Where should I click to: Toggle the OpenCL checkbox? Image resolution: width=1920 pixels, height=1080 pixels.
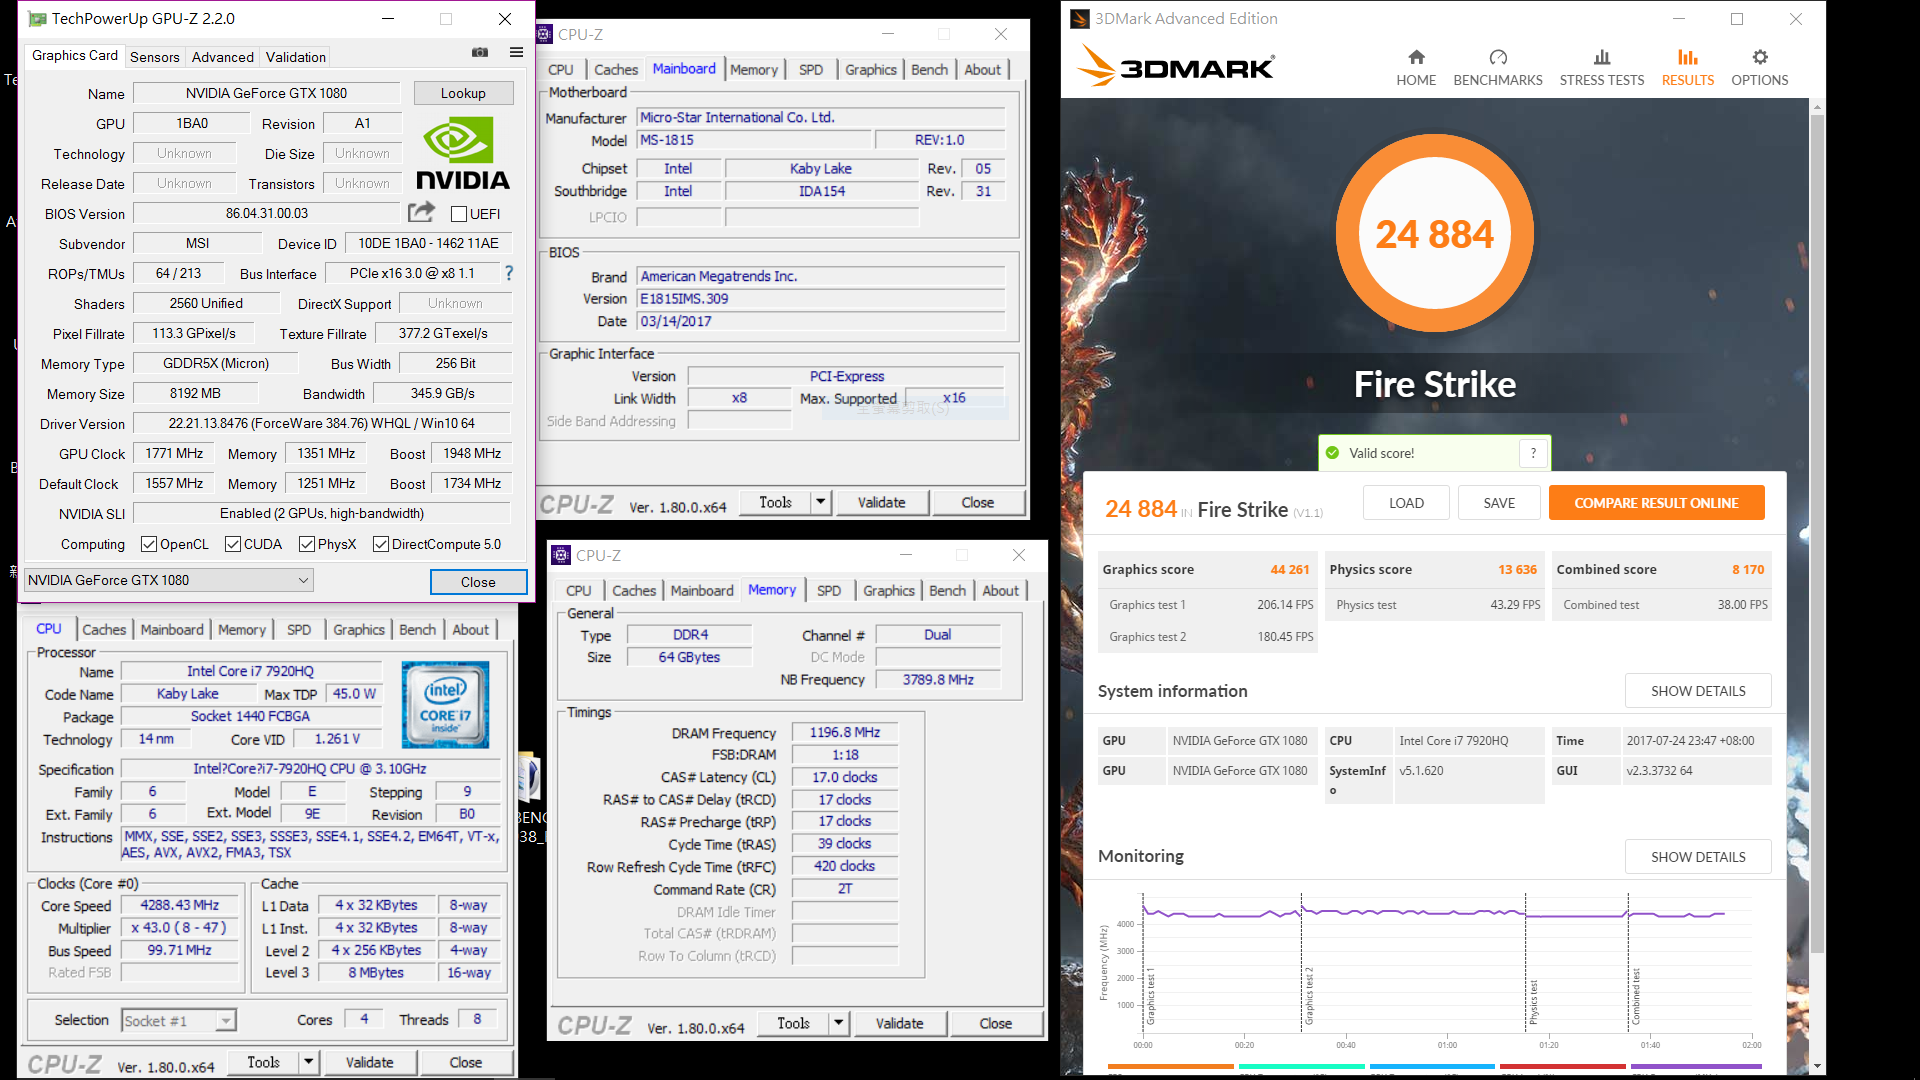[149, 544]
